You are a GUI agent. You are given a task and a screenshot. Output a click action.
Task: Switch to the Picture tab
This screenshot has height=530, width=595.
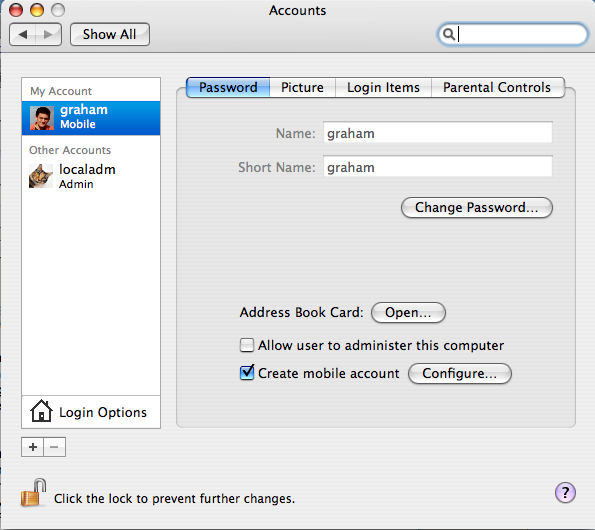click(302, 88)
